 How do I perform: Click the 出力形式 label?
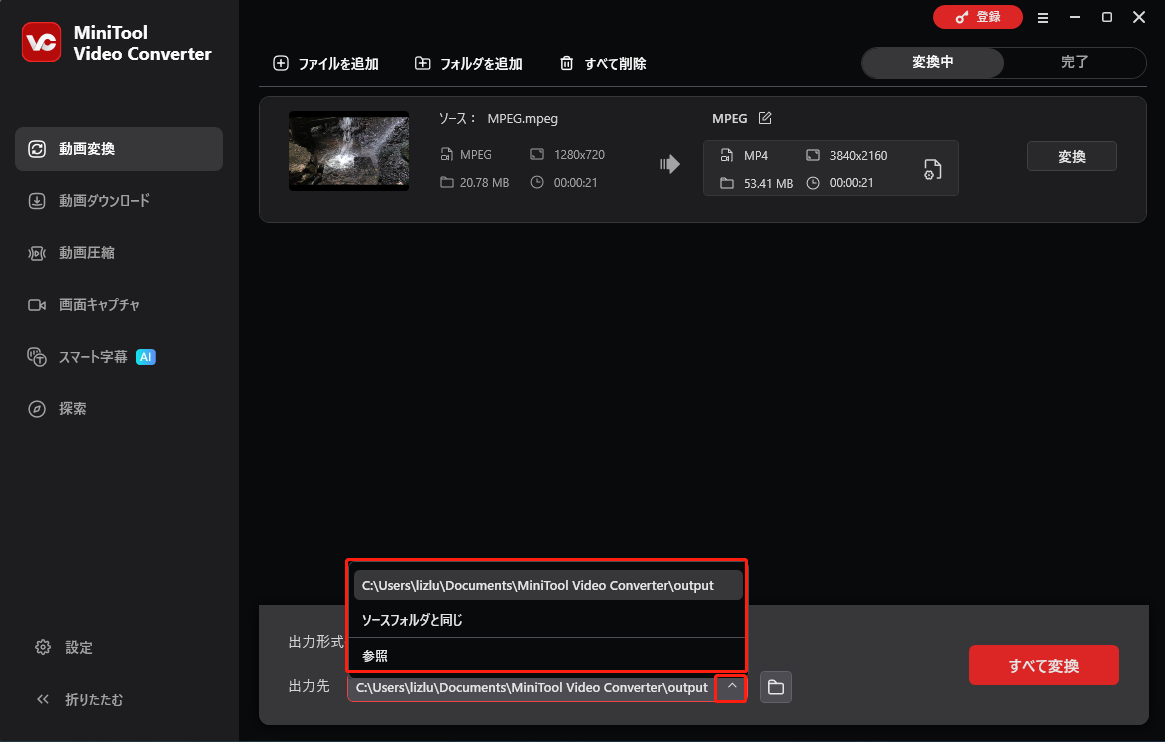pyautogui.click(x=317, y=642)
